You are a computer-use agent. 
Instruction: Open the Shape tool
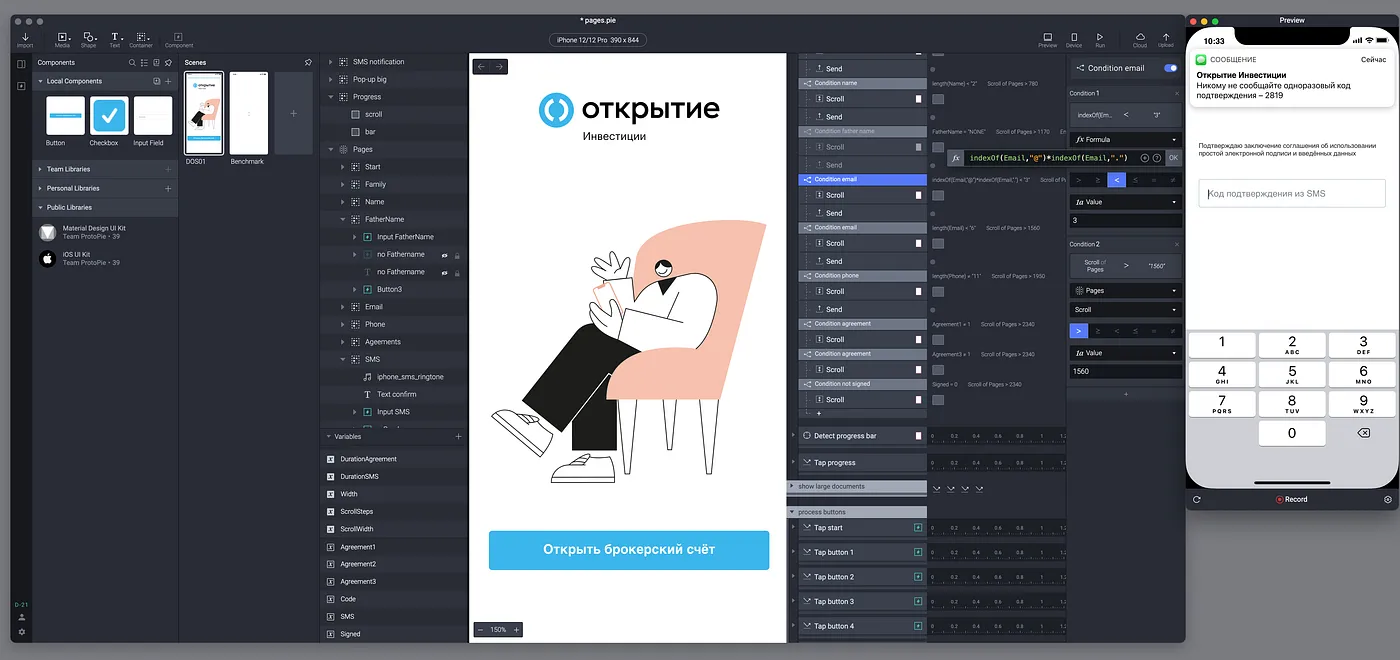coord(89,38)
